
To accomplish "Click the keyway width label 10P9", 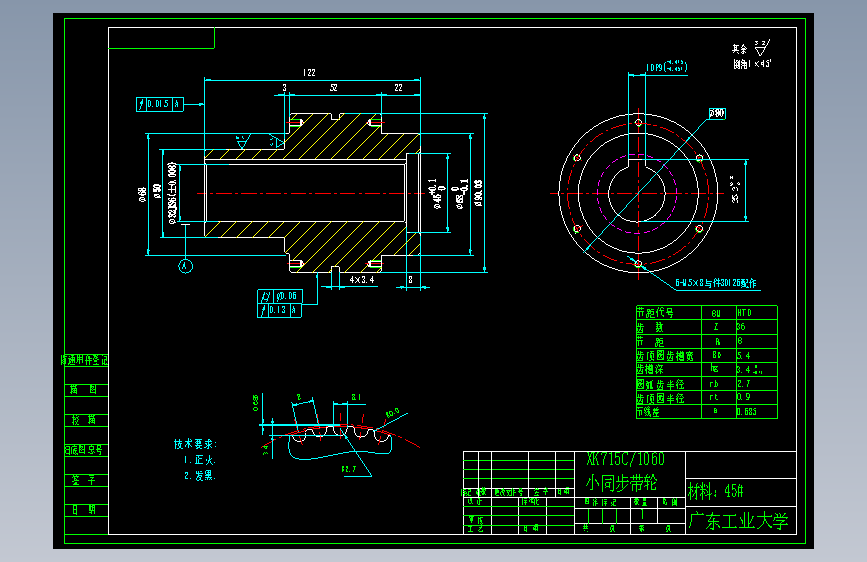I will click(666, 67).
